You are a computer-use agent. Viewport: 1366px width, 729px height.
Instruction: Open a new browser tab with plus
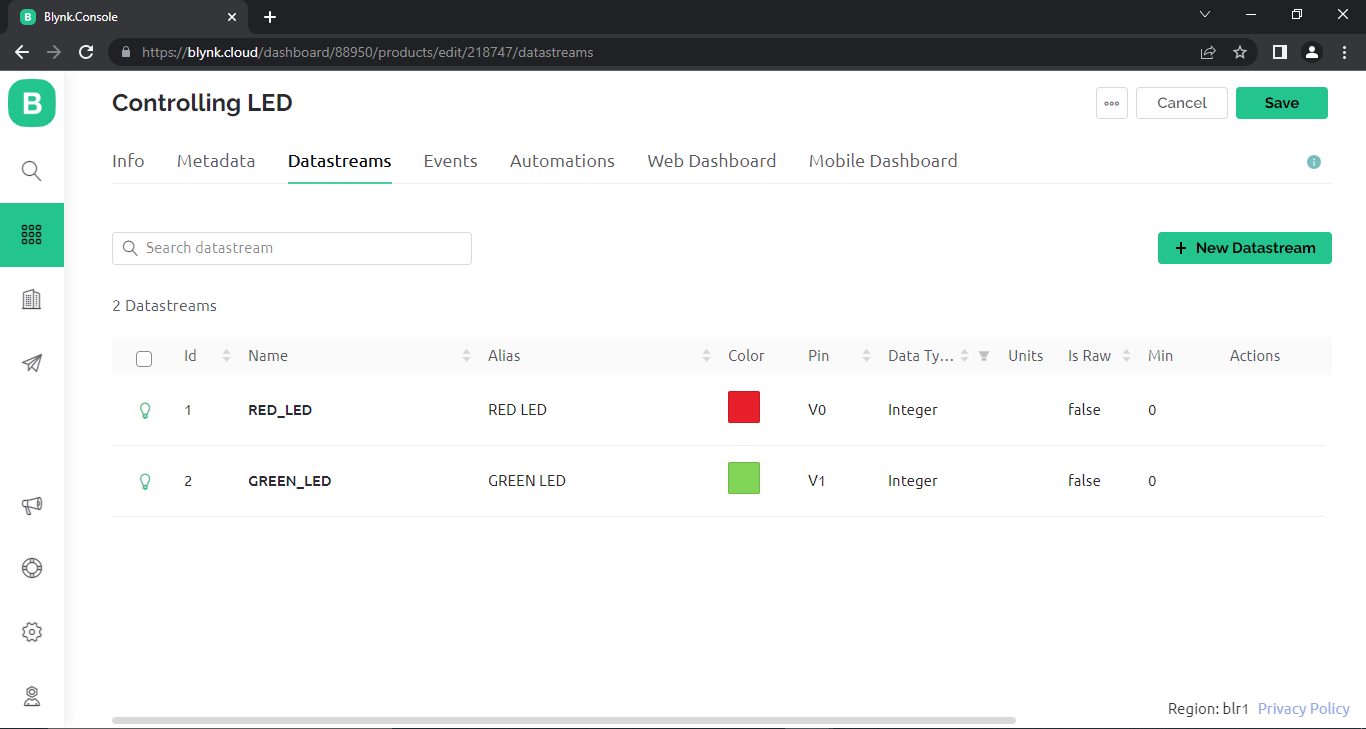coord(270,17)
